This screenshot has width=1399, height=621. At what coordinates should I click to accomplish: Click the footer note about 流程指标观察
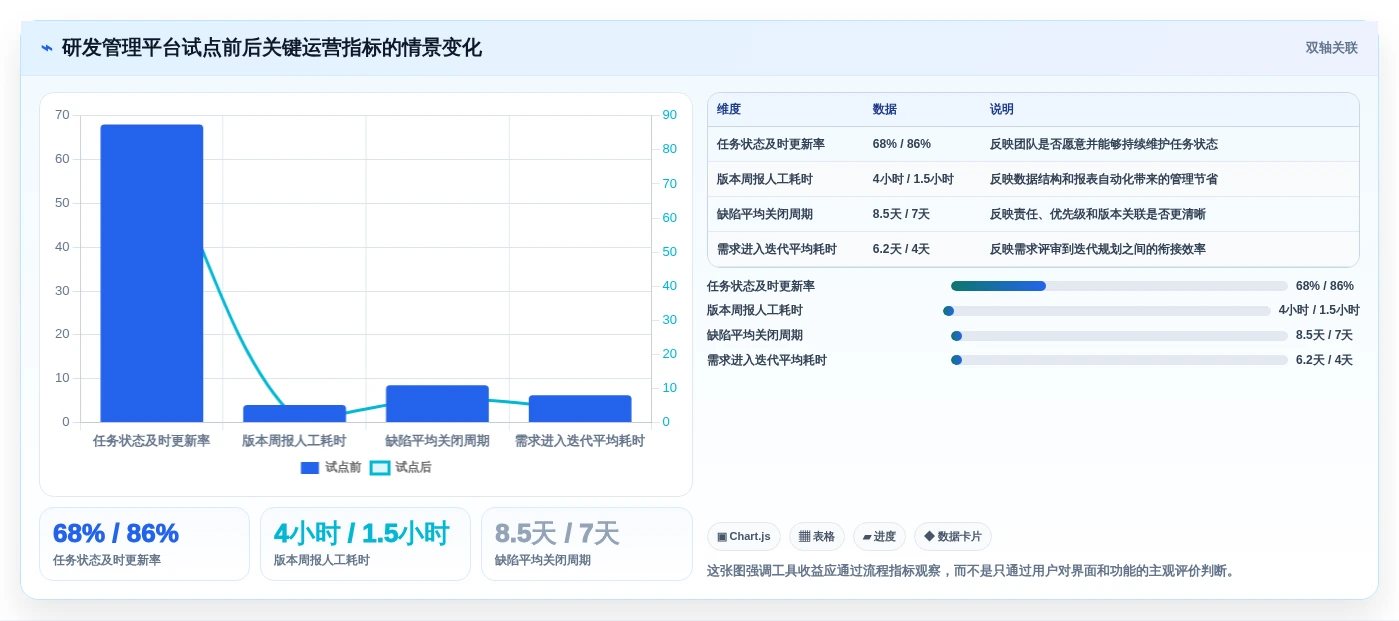(972, 571)
